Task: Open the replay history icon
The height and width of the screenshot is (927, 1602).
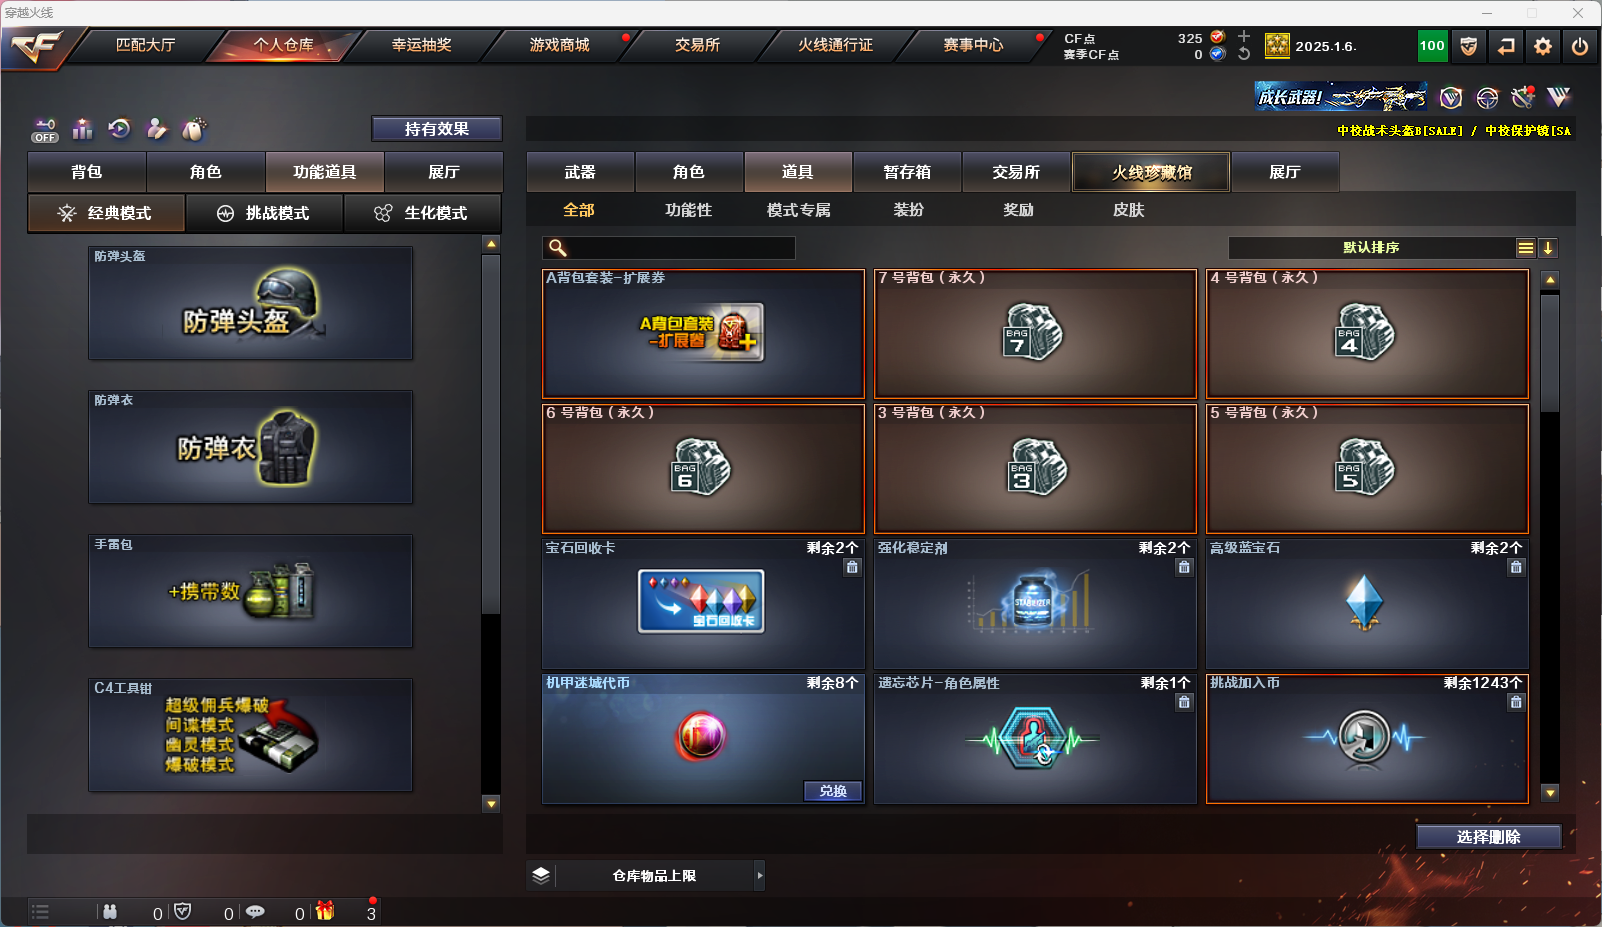Action: (119, 129)
